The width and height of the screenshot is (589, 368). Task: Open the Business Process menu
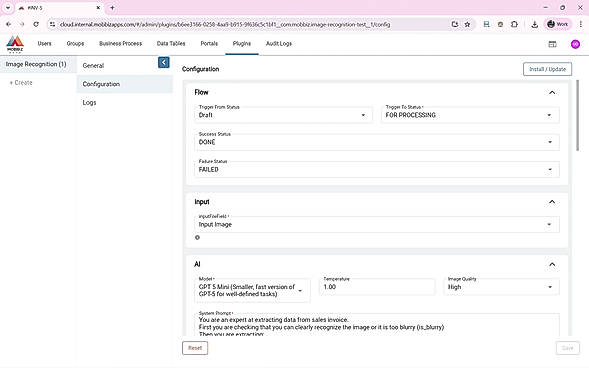tap(121, 44)
